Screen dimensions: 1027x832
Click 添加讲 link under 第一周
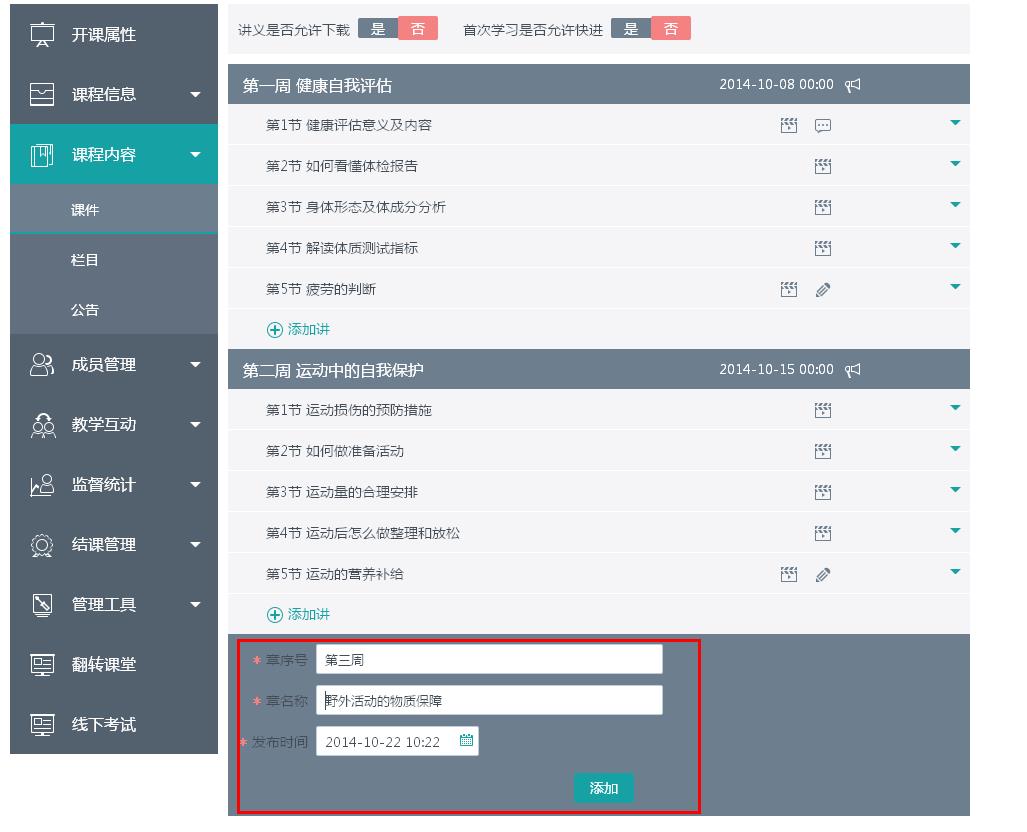(x=298, y=329)
